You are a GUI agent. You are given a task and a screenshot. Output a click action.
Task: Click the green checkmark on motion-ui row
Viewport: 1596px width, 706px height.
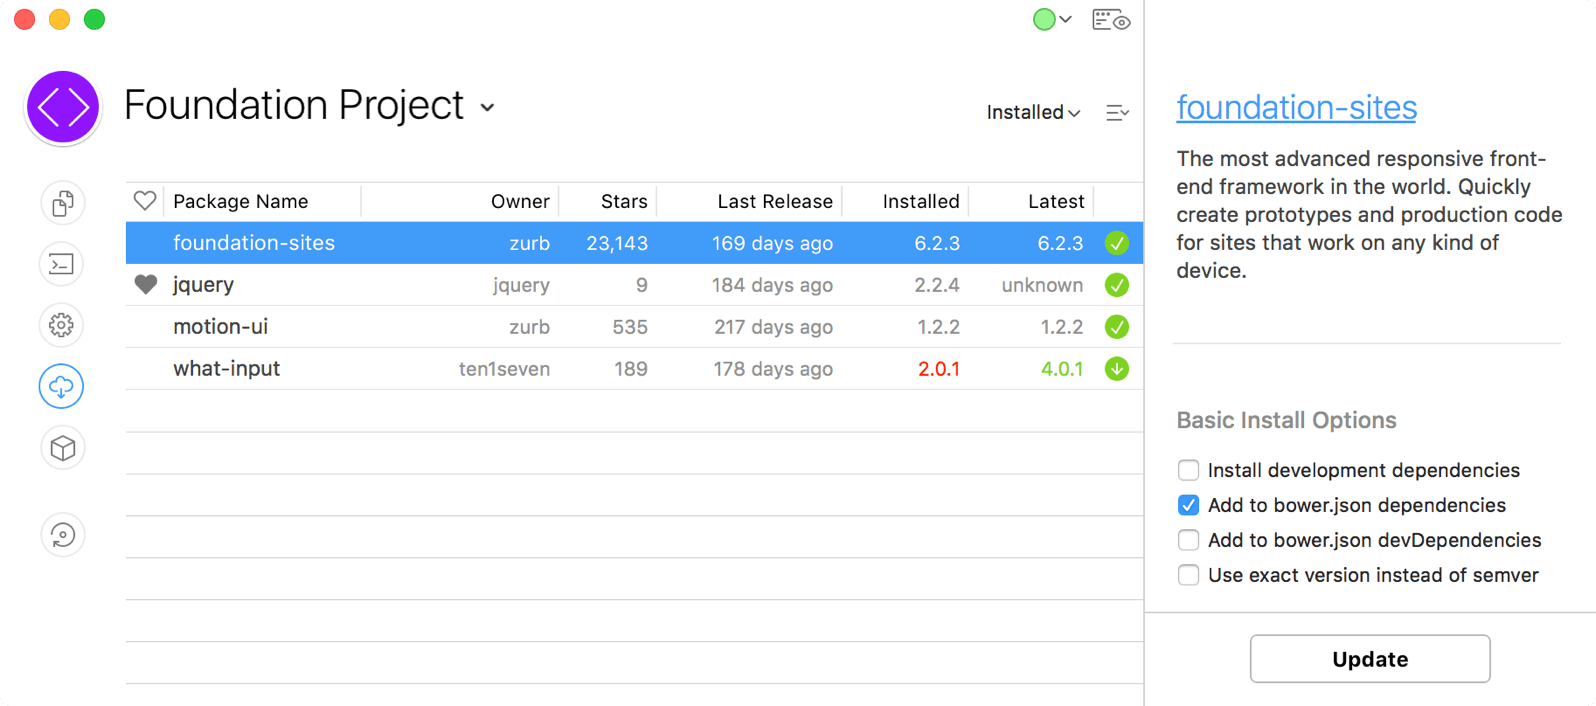pos(1117,327)
